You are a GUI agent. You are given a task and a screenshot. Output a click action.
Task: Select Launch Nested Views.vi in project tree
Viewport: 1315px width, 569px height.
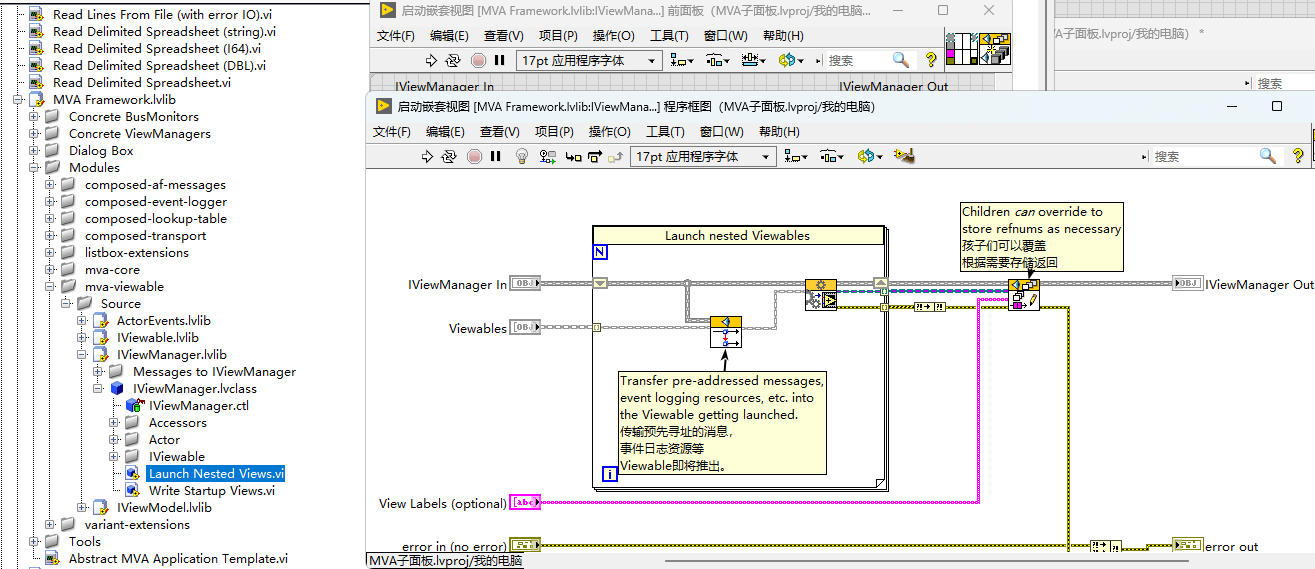click(x=216, y=473)
